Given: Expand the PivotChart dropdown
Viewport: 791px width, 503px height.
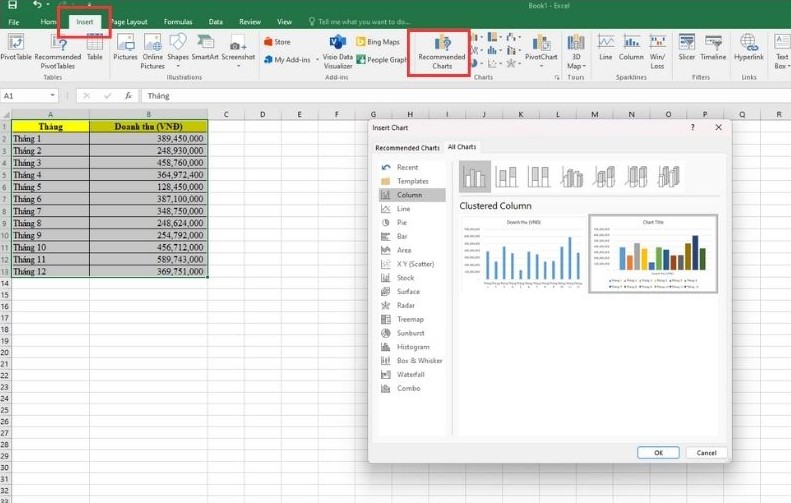Looking at the screenshot, I should click(541, 57).
